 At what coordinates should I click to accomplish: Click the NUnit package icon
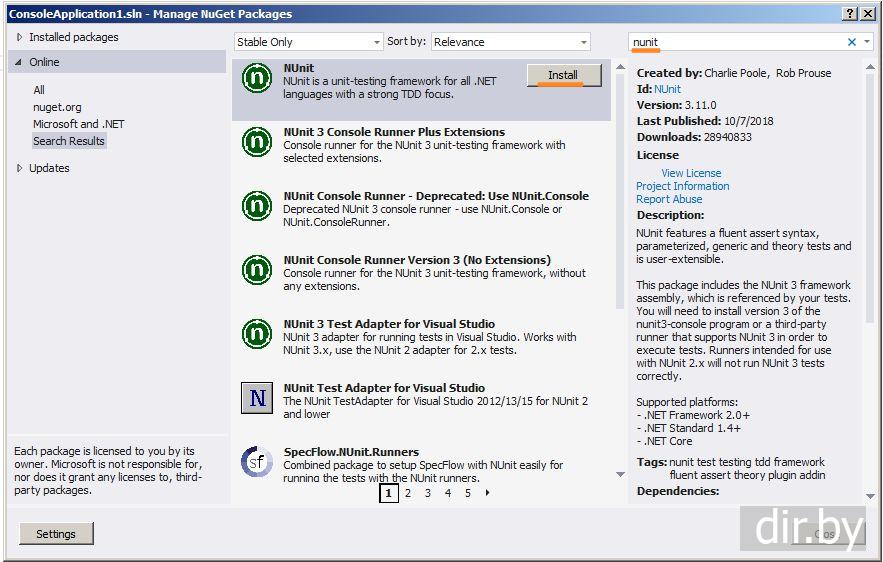point(257,78)
